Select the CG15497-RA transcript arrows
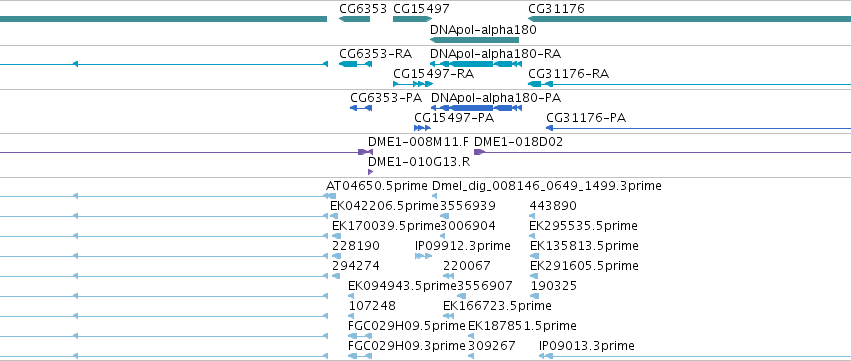Screen dimensions: 851x361 pos(412,84)
